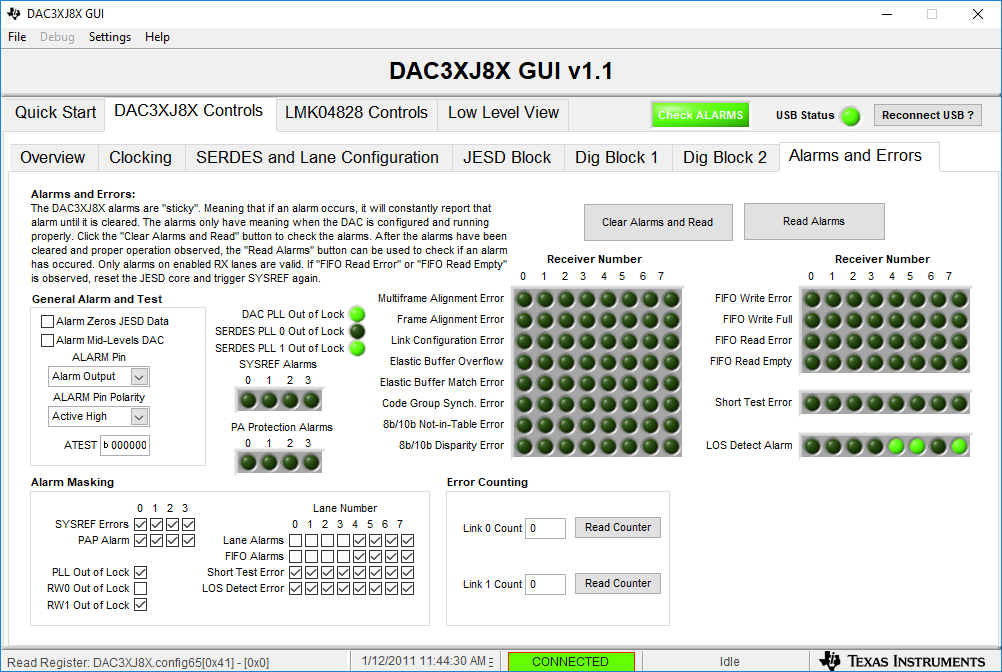Image resolution: width=1002 pixels, height=672 pixels.
Task: Click Code Group Synch. Error LED for receiver 7
Action: click(x=671, y=404)
